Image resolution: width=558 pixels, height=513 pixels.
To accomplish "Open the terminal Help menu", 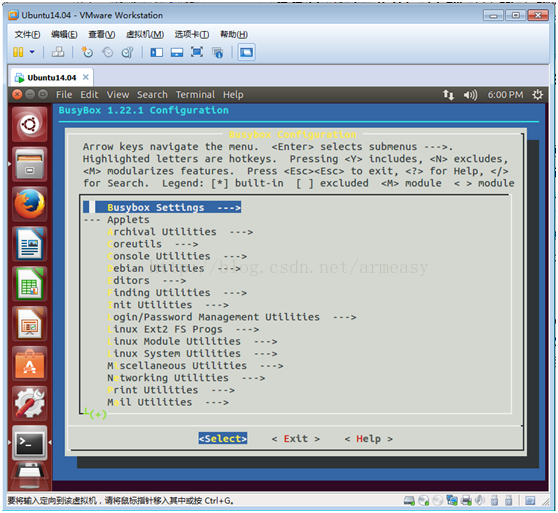I will [x=233, y=95].
